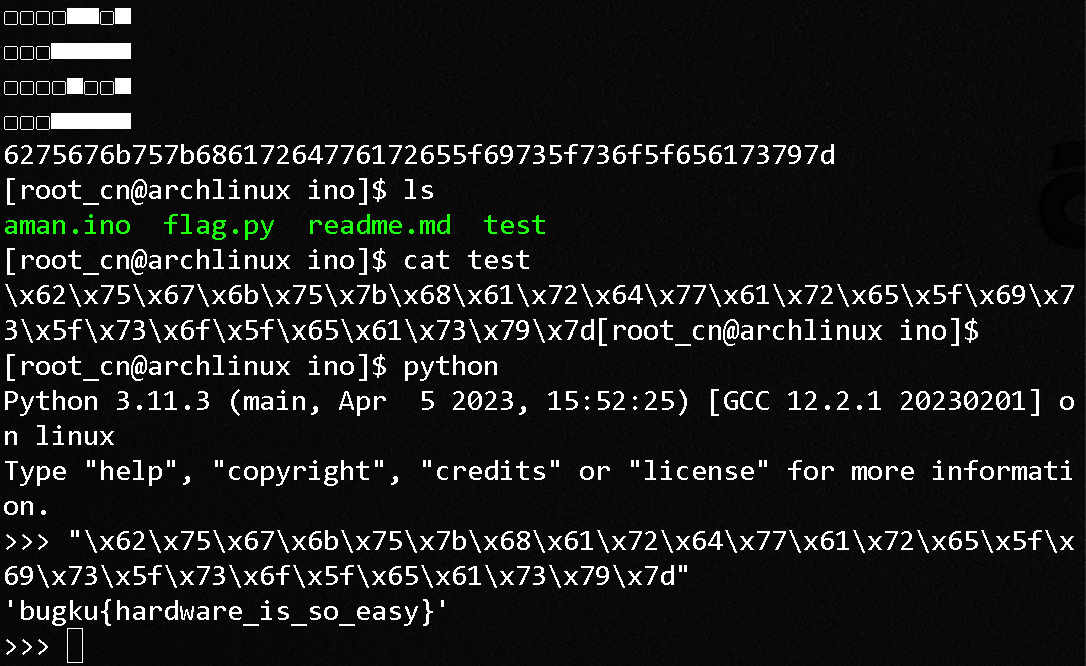This screenshot has height=666, width=1086.
Task: Click the word "copyright" in the Python banner
Action: point(299,471)
